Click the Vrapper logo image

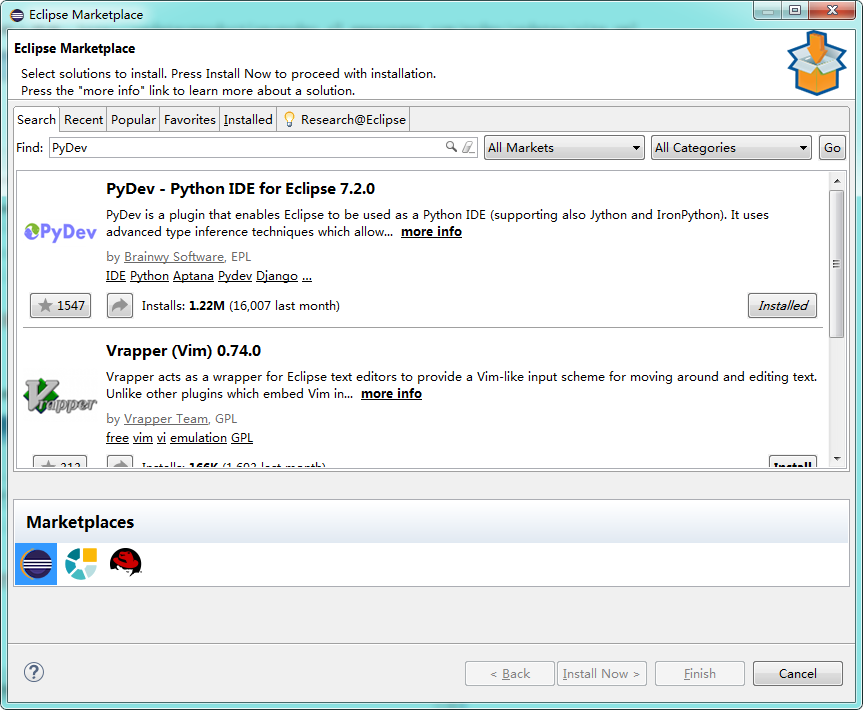coord(60,396)
